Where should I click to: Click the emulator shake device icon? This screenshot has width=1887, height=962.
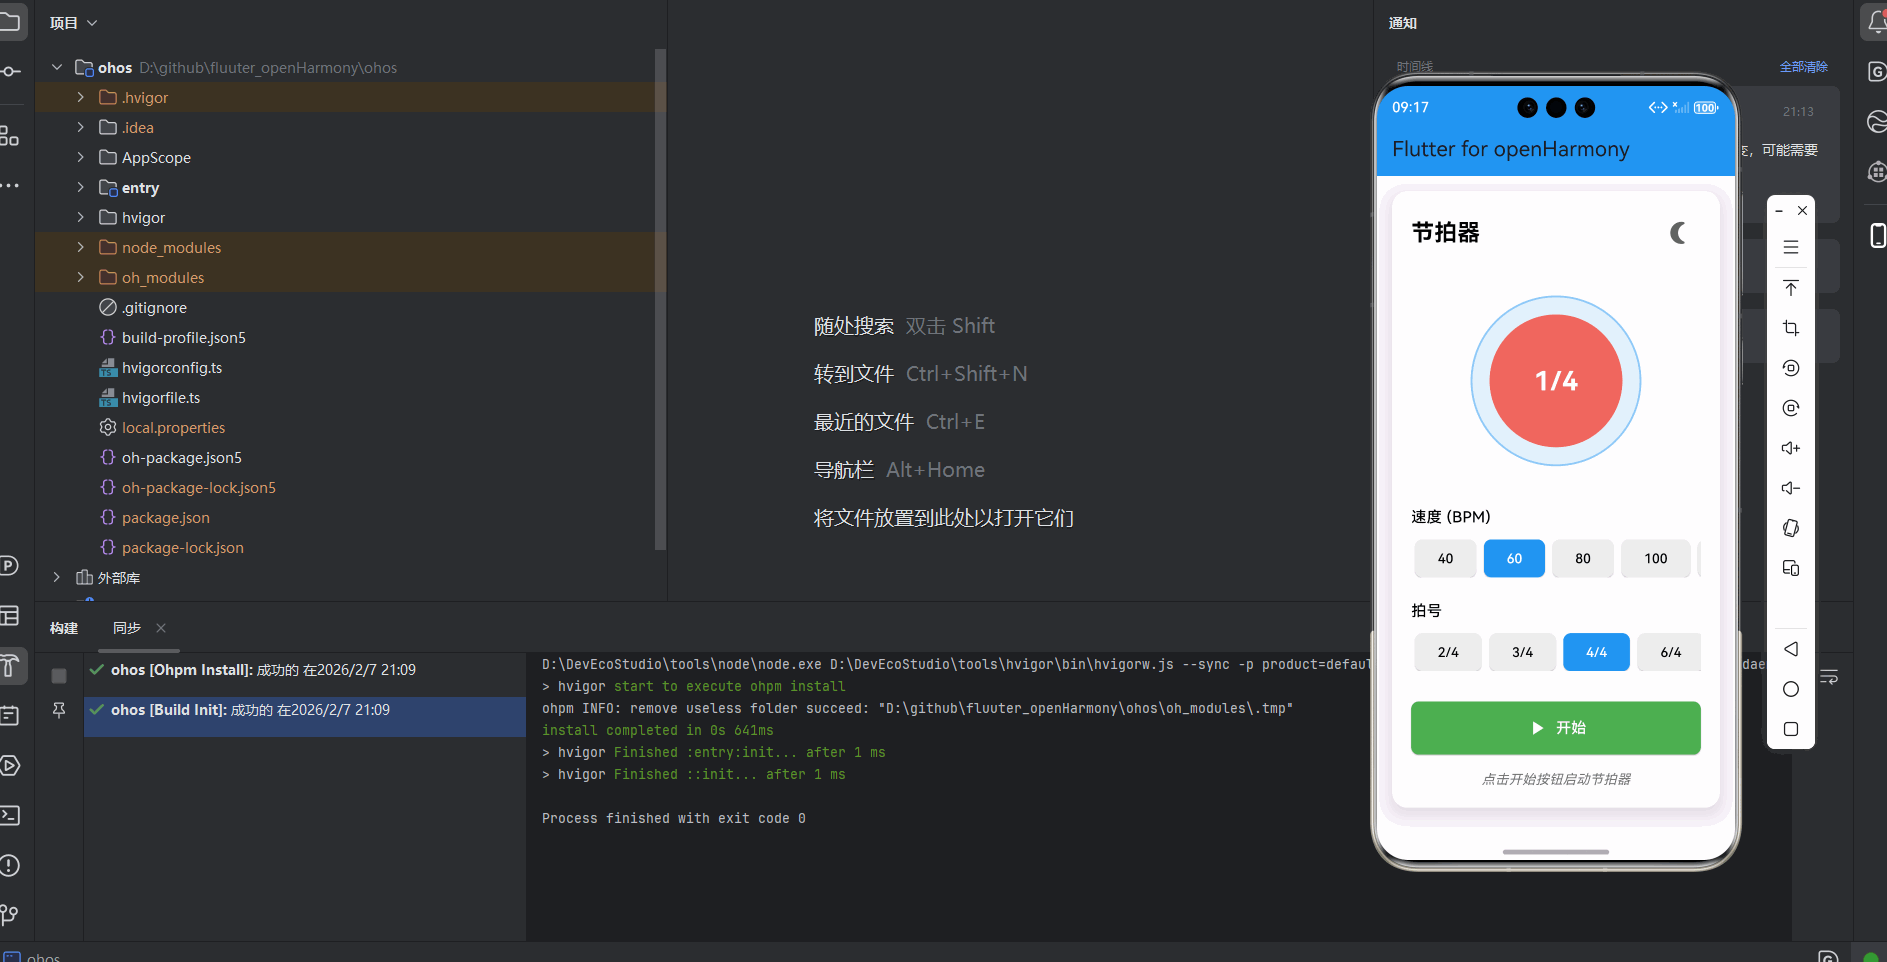[x=1791, y=528]
